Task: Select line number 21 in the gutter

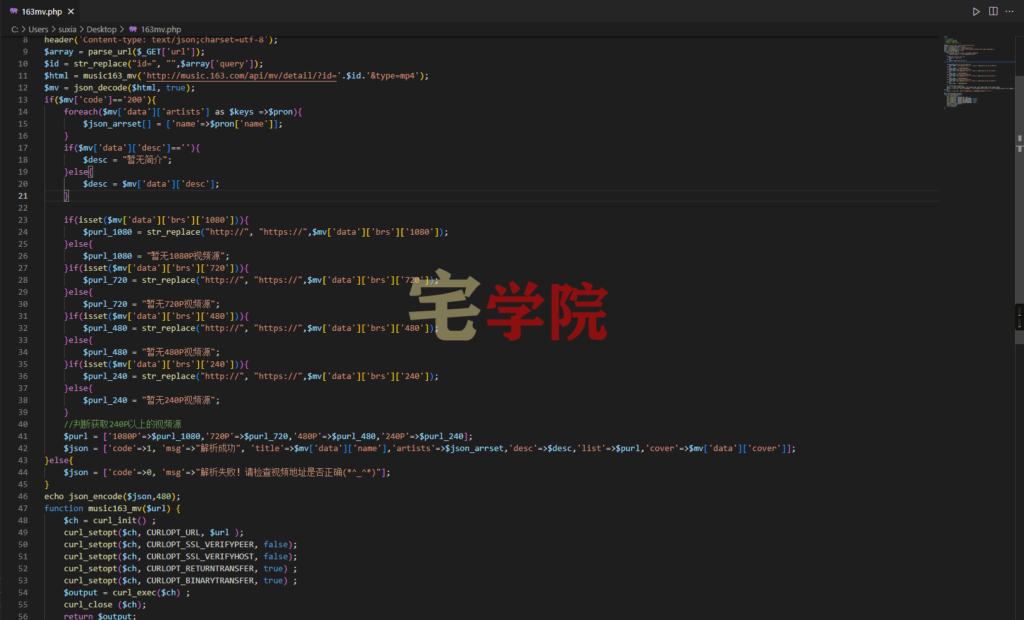Action: click(x=23, y=196)
